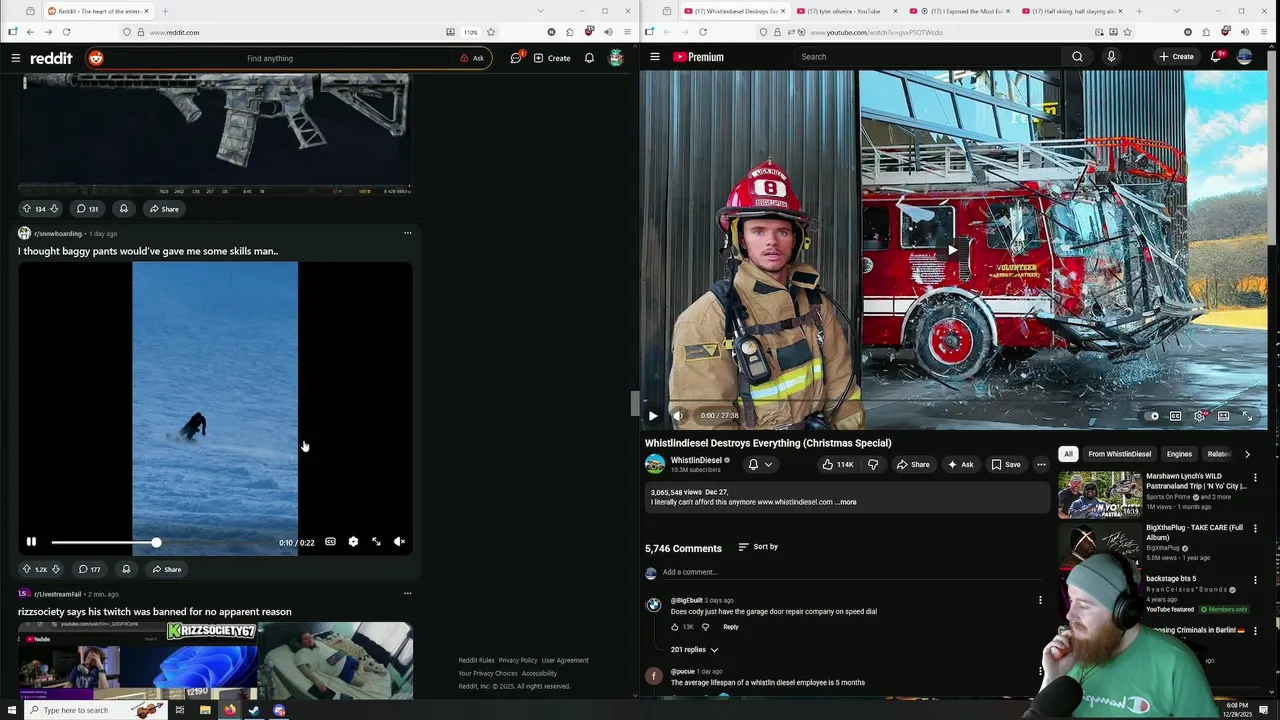Screen dimensions: 1280x720
Task: Open YouTube player settings gear
Action: point(1199,416)
